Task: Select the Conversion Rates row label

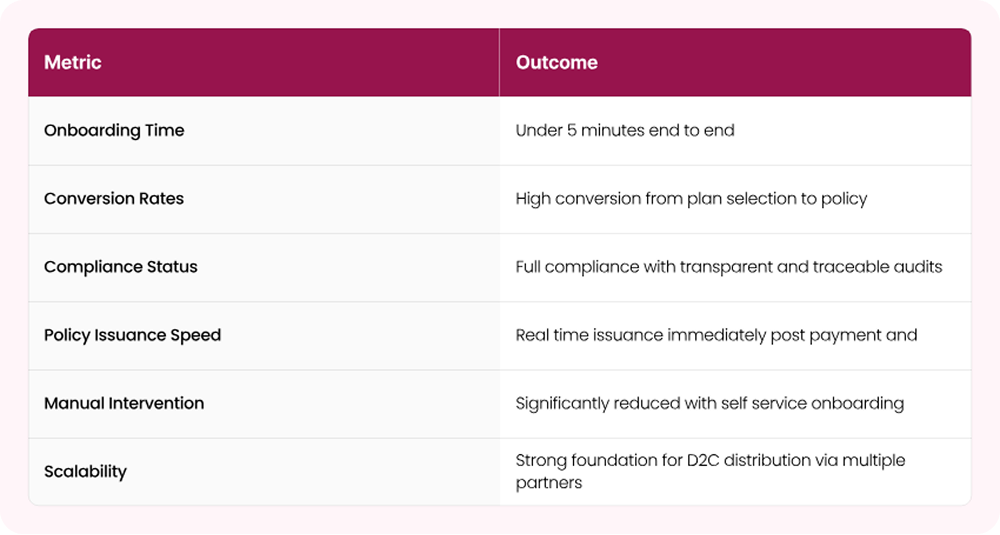Action: pos(114,198)
